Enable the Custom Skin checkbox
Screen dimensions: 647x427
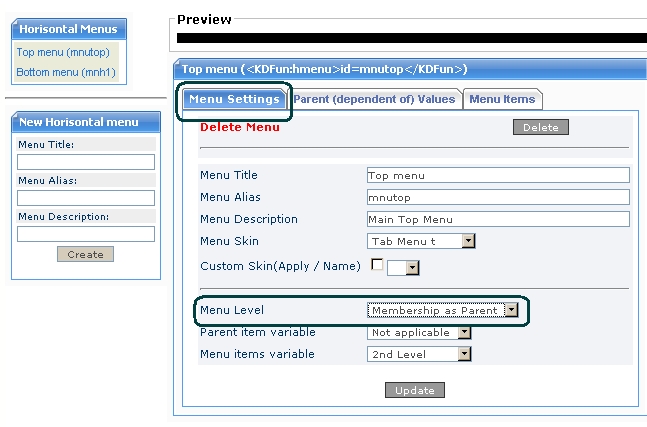(377, 265)
